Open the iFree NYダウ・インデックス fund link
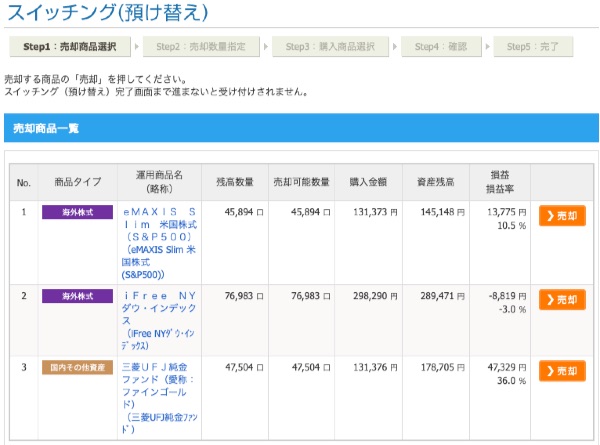Screen dimensions: 600x445 (159, 321)
